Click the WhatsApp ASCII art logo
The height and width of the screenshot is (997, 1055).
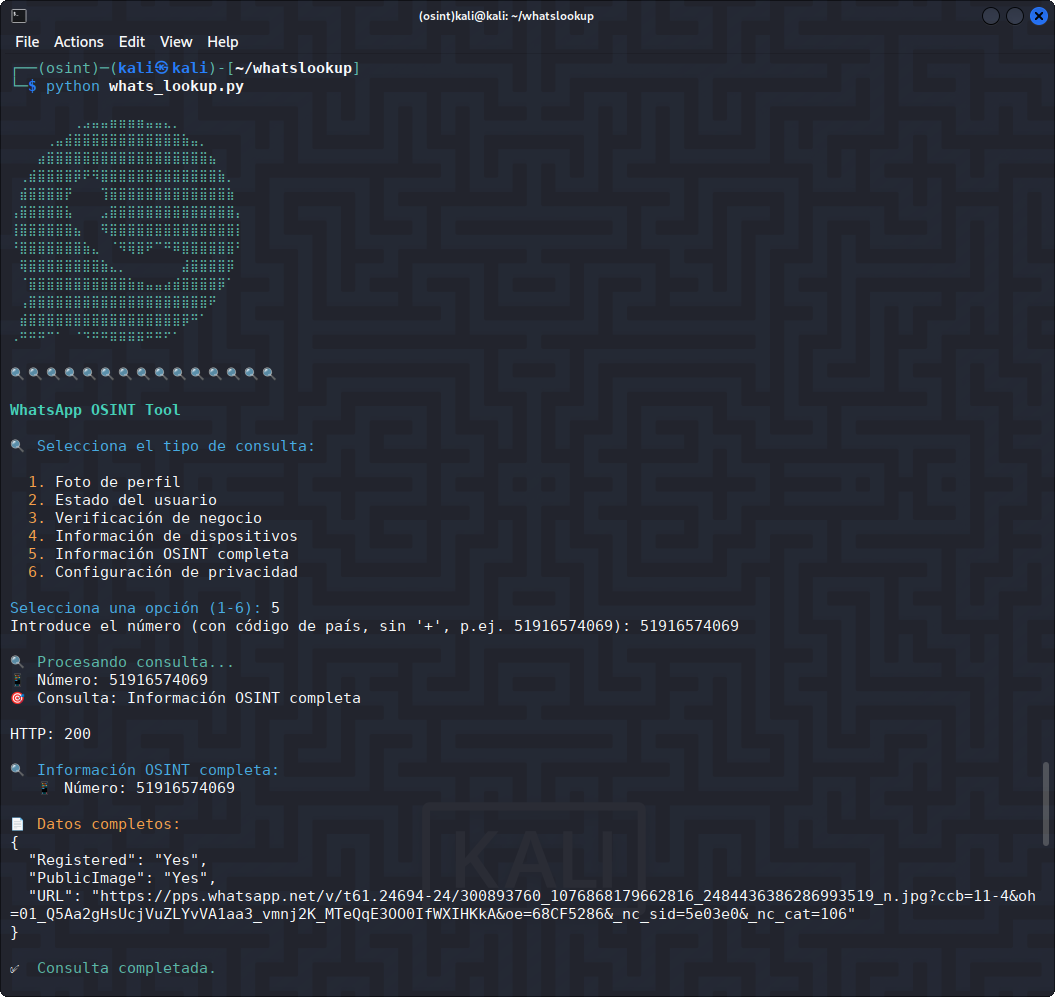(126, 231)
